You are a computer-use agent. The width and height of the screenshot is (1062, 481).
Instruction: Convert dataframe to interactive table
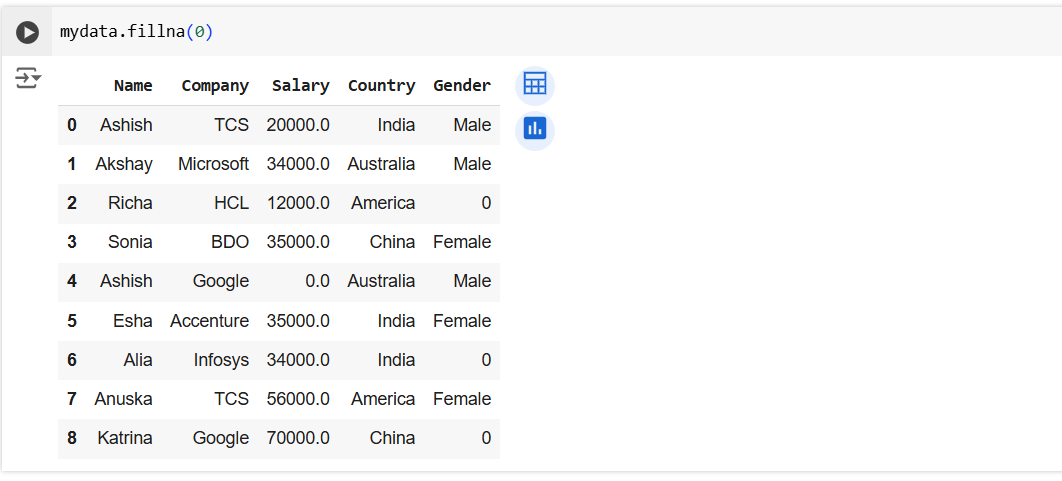[x=535, y=85]
